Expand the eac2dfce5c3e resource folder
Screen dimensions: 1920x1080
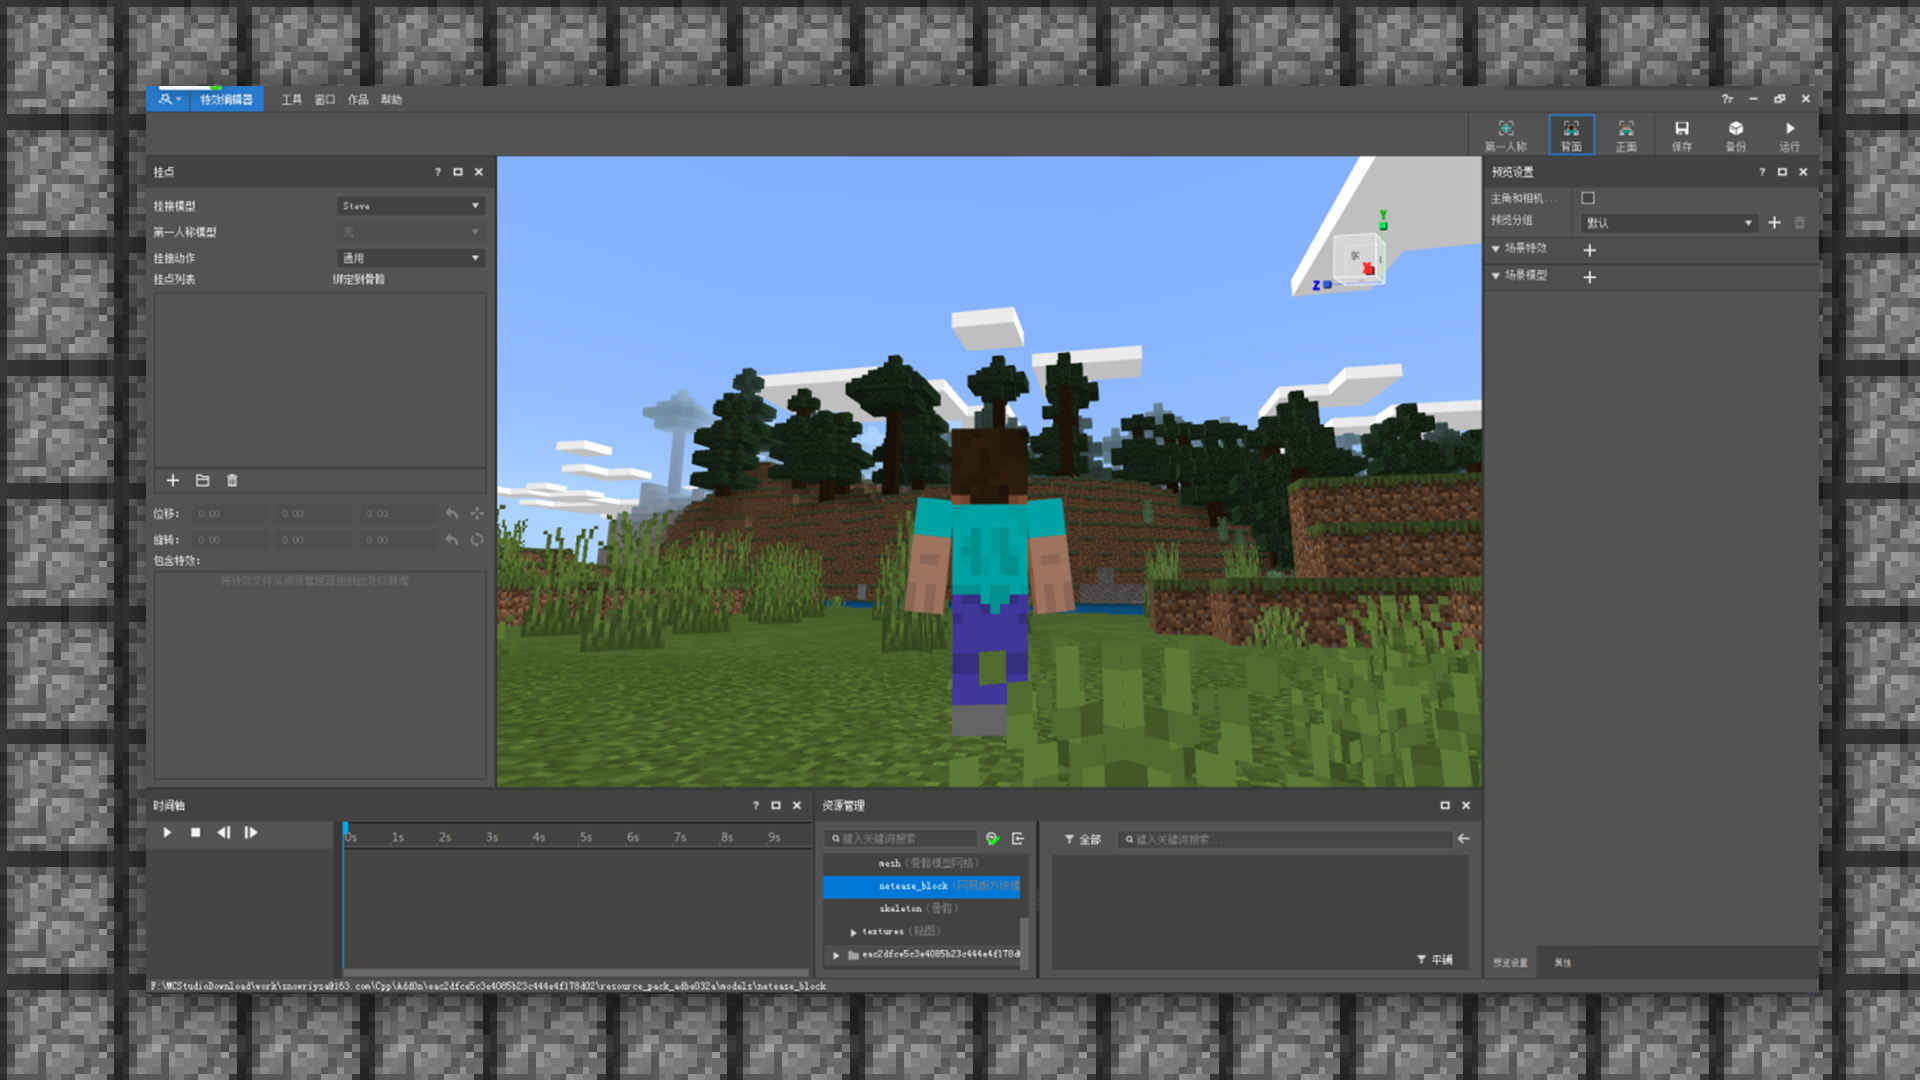836,955
